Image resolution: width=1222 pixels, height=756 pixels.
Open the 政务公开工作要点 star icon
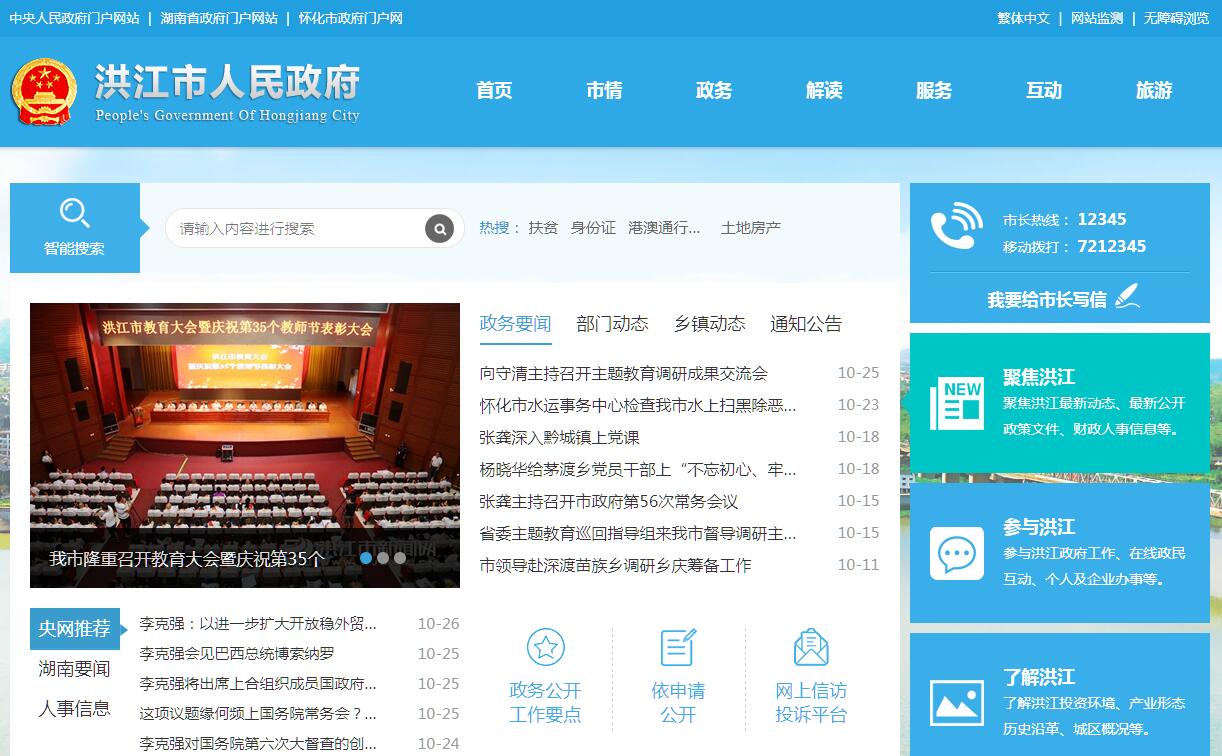545,647
